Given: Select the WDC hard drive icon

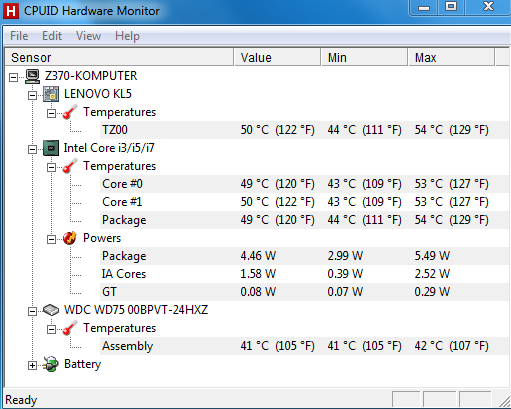Looking at the screenshot, I should click(x=51, y=310).
